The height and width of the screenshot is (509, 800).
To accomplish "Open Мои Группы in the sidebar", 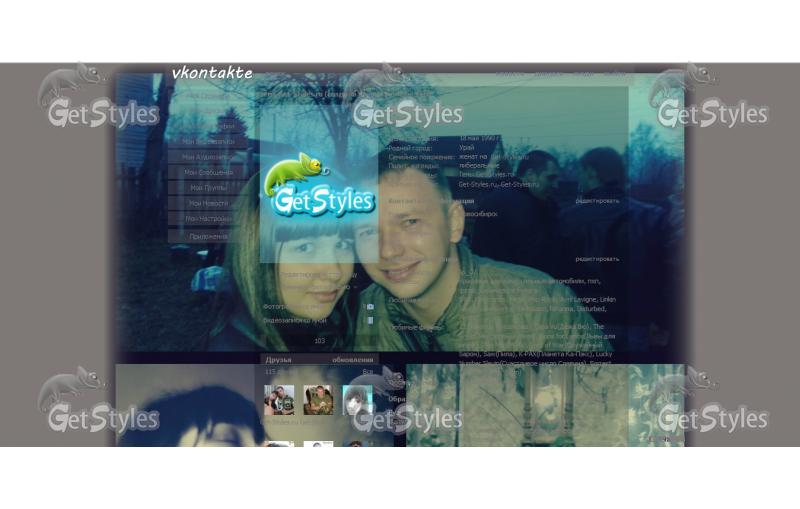I will point(208,187).
